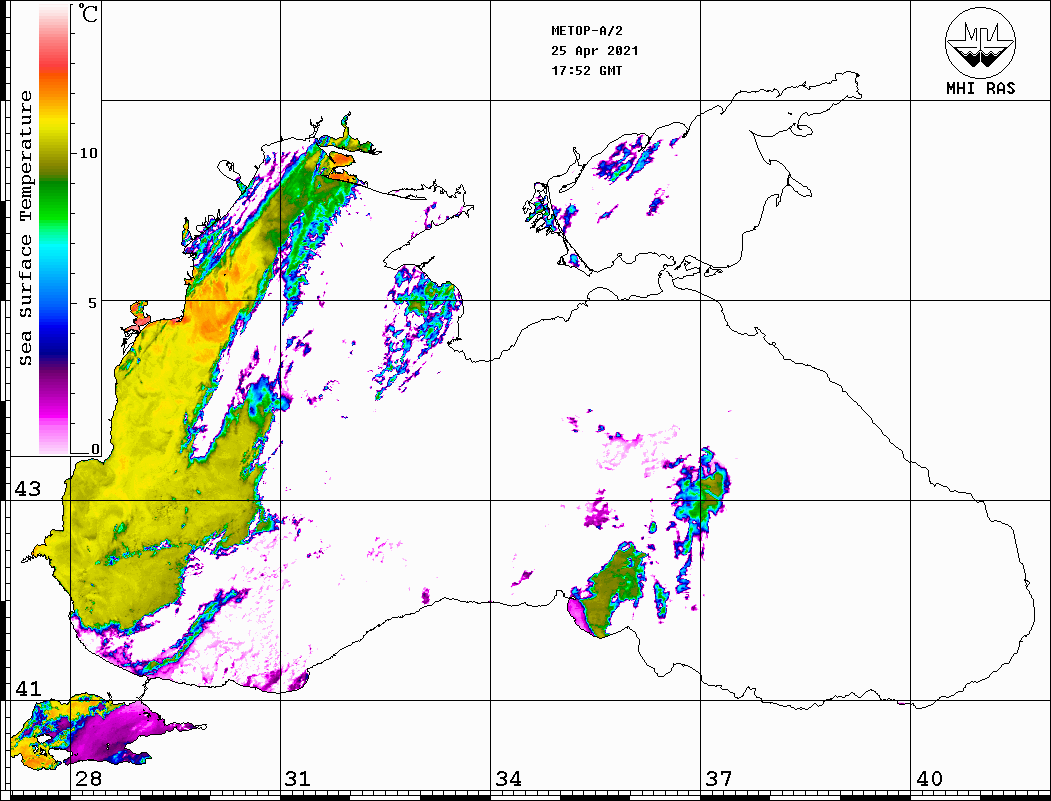Click longitude label '34'
Image resolution: width=1051 pixels, height=801 pixels.
pyautogui.click(x=508, y=778)
